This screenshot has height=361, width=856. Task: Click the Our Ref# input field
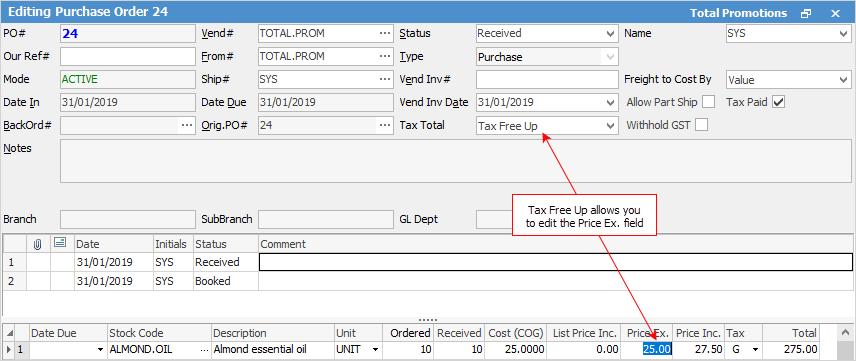point(127,56)
